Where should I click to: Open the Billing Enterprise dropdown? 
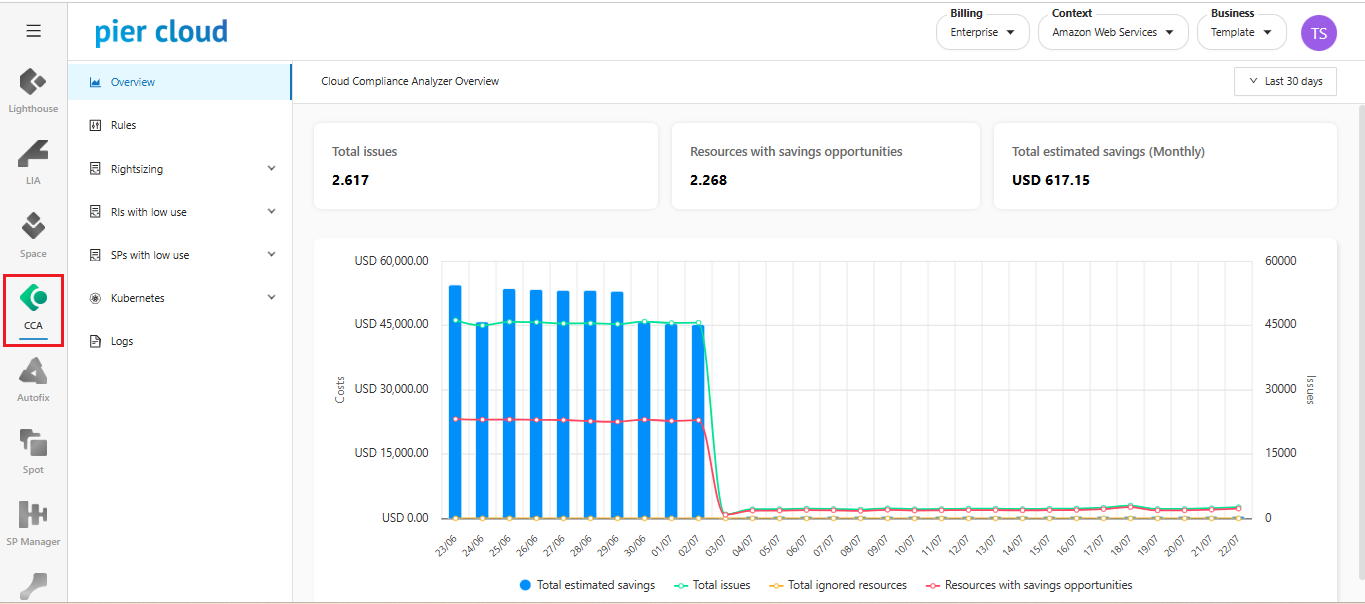pos(982,32)
